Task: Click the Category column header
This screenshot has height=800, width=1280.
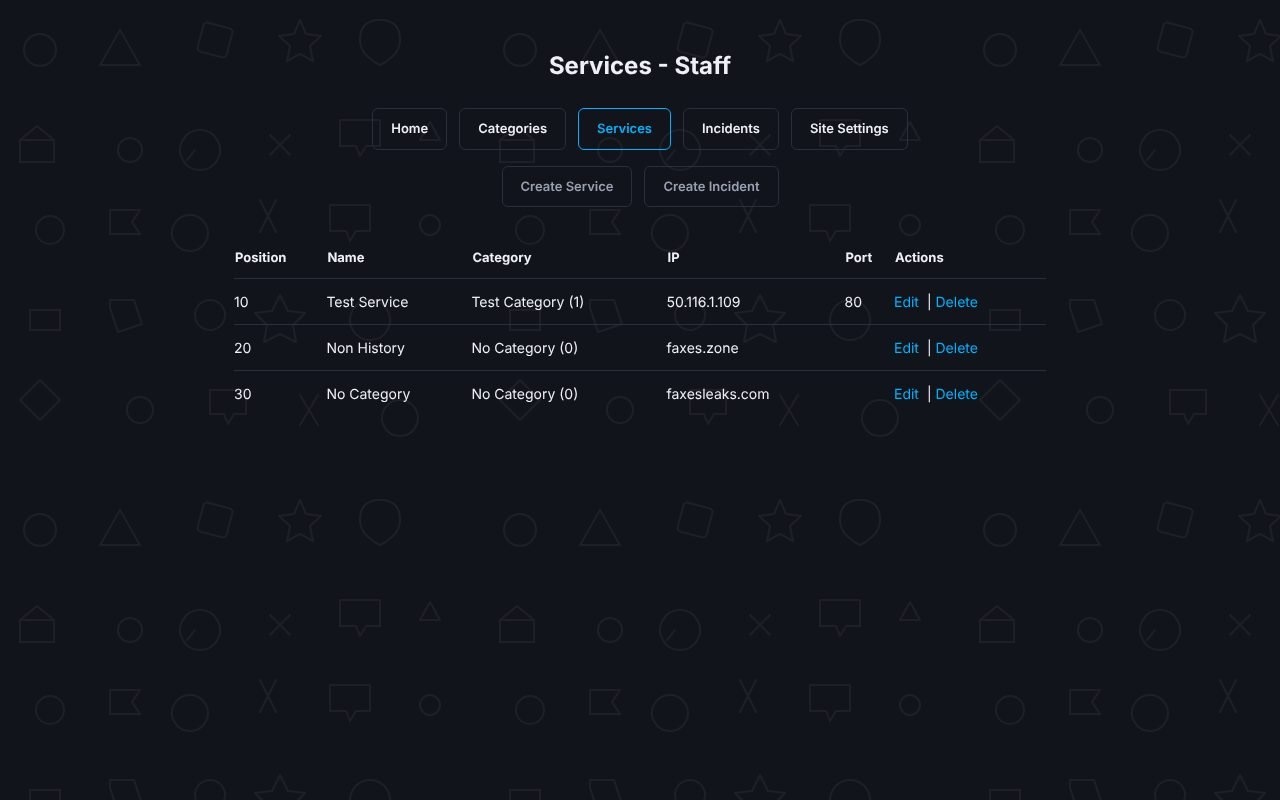Action: (x=501, y=257)
